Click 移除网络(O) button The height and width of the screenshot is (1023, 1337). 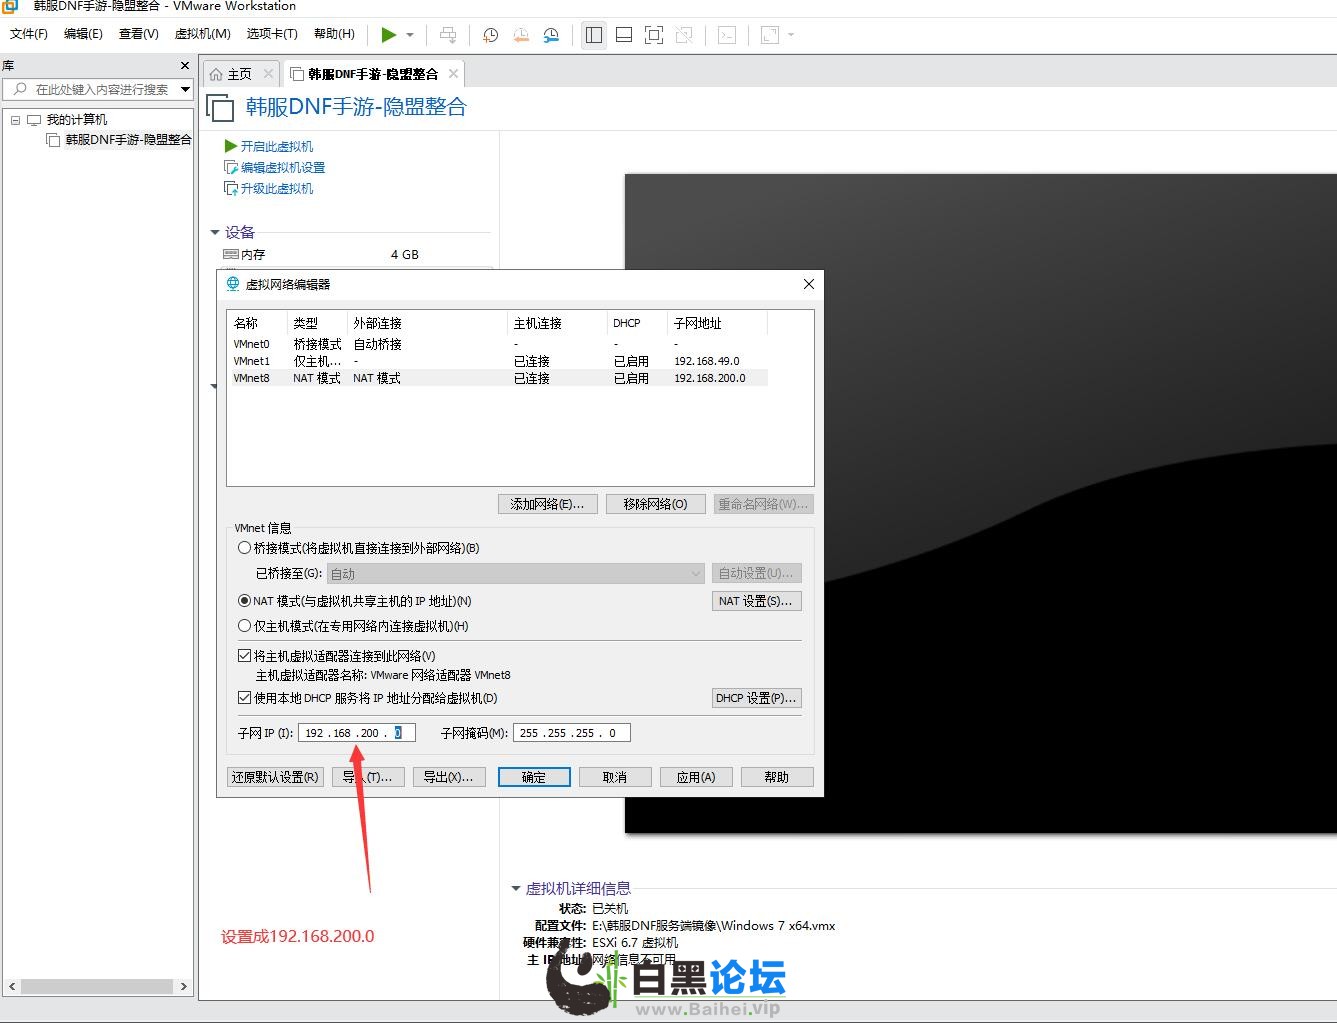pos(655,504)
